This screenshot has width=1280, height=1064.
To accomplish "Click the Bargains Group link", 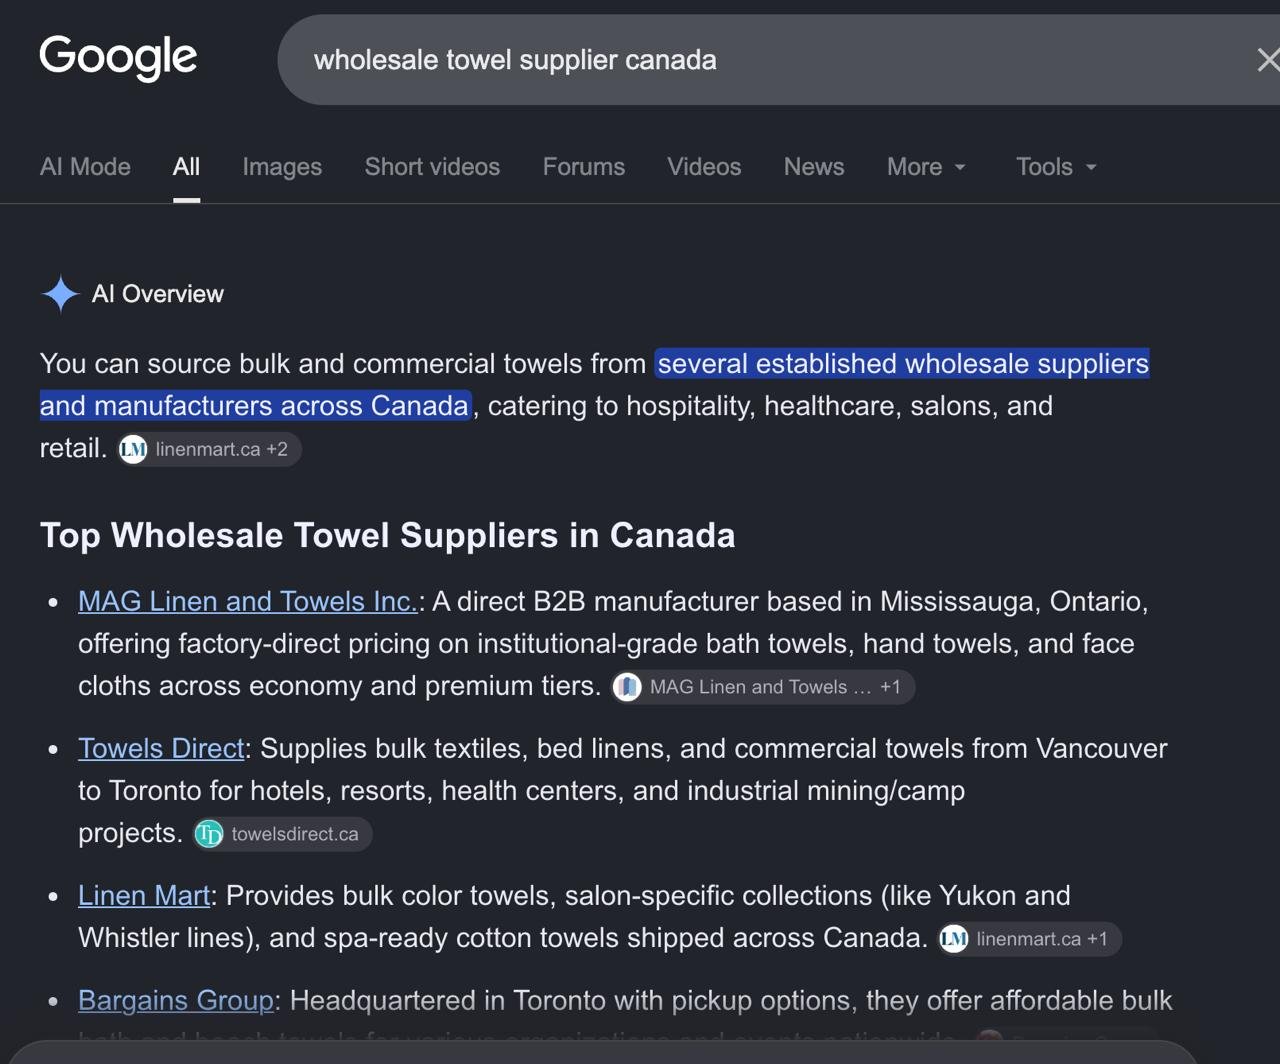I will tap(176, 1000).
